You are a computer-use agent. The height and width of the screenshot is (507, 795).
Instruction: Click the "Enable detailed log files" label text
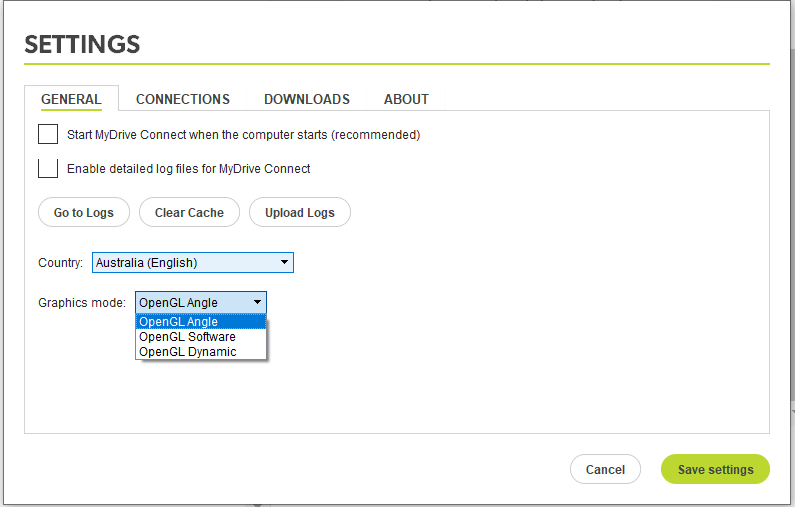189,169
